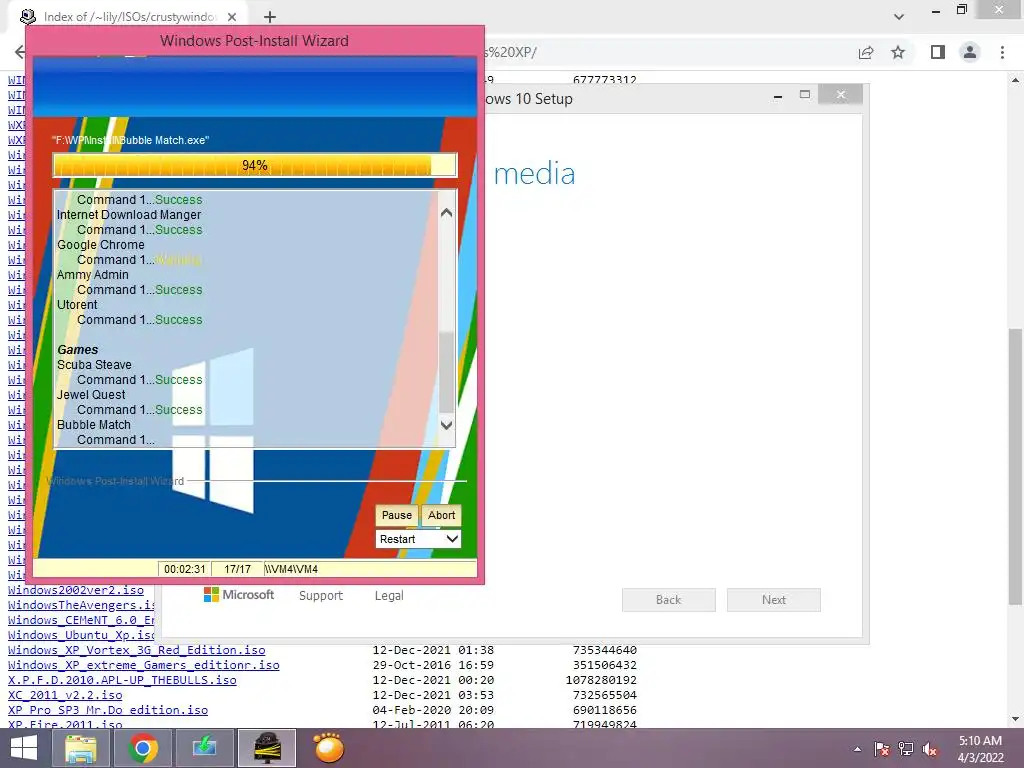The height and width of the screenshot is (768, 1024).
Task: Open the clock showing 5:10 AM
Action: (x=980, y=749)
